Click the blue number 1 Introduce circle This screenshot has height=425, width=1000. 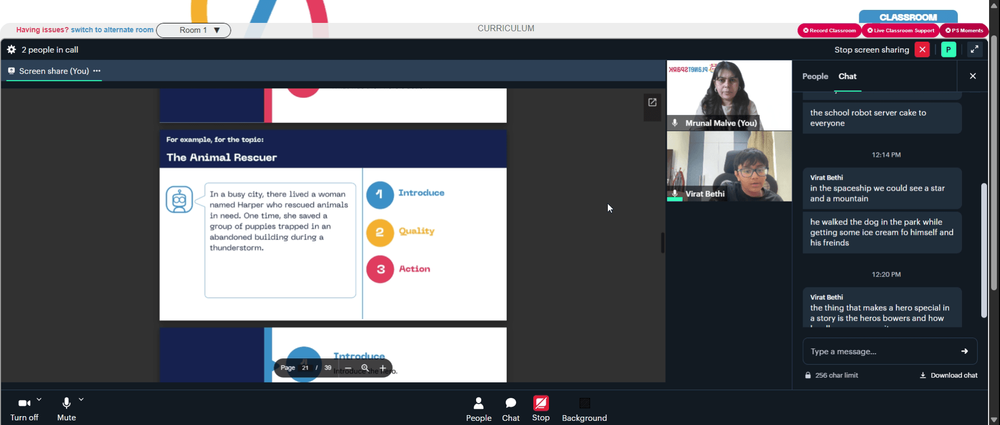coord(379,195)
